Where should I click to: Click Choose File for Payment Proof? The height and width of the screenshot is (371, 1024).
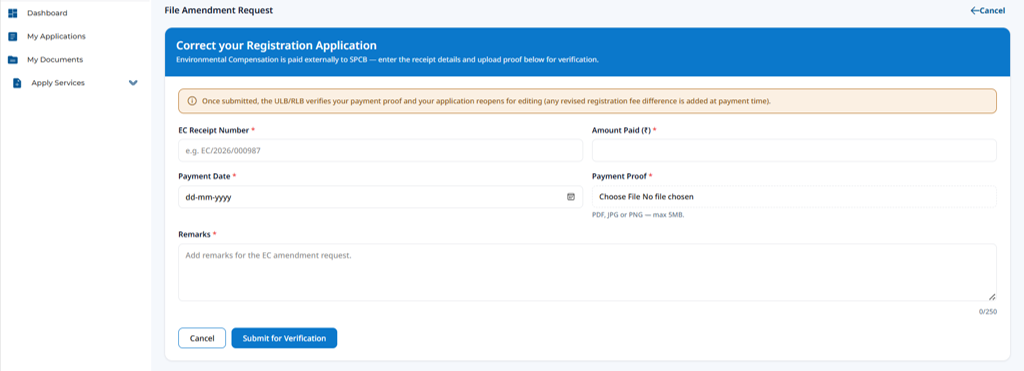point(621,197)
